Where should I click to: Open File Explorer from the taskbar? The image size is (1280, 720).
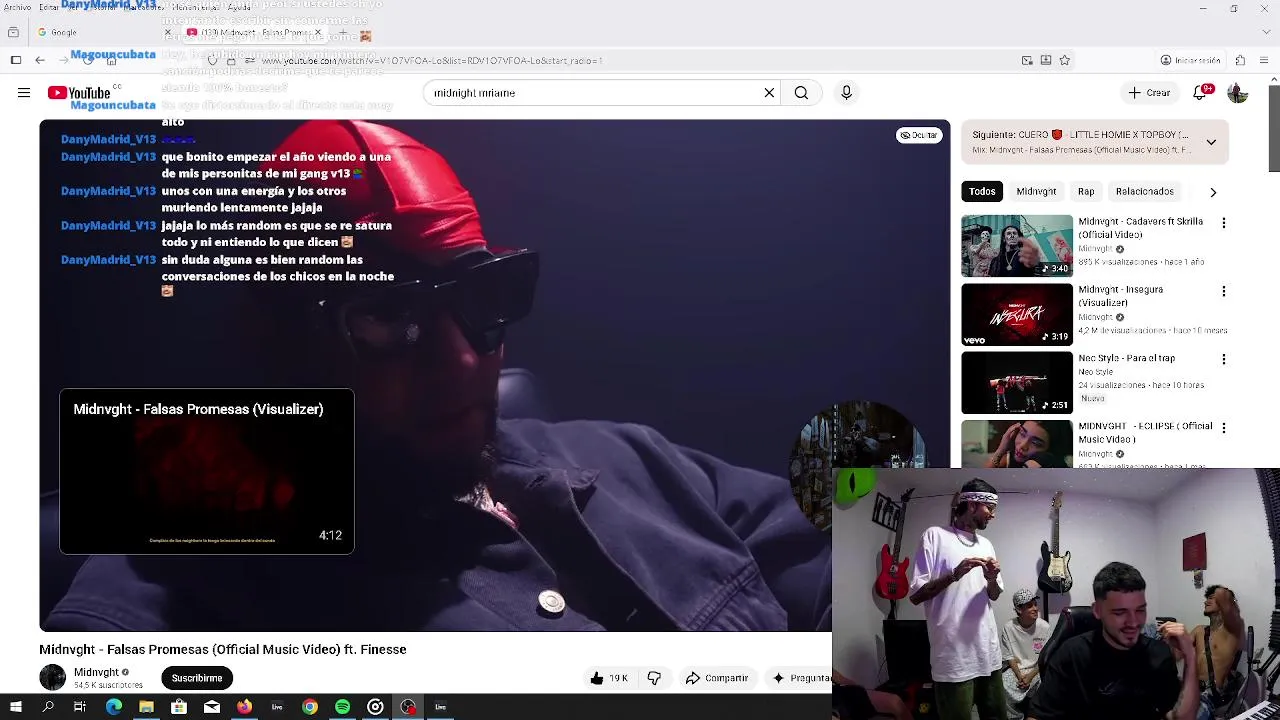146,707
